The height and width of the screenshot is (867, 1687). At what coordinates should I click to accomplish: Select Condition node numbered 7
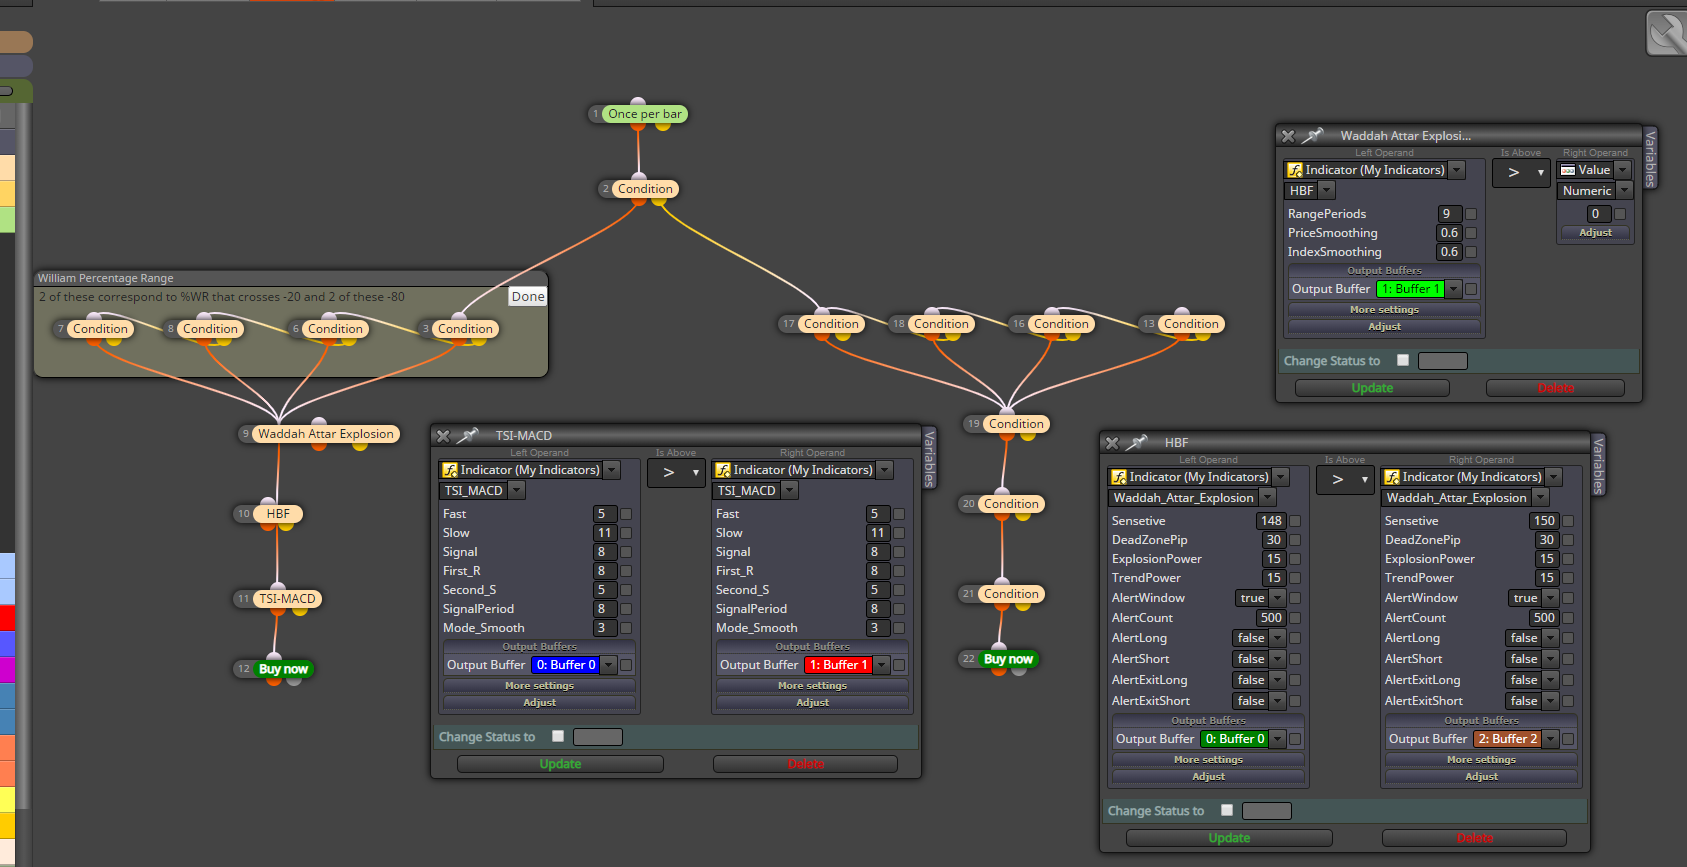click(x=100, y=329)
